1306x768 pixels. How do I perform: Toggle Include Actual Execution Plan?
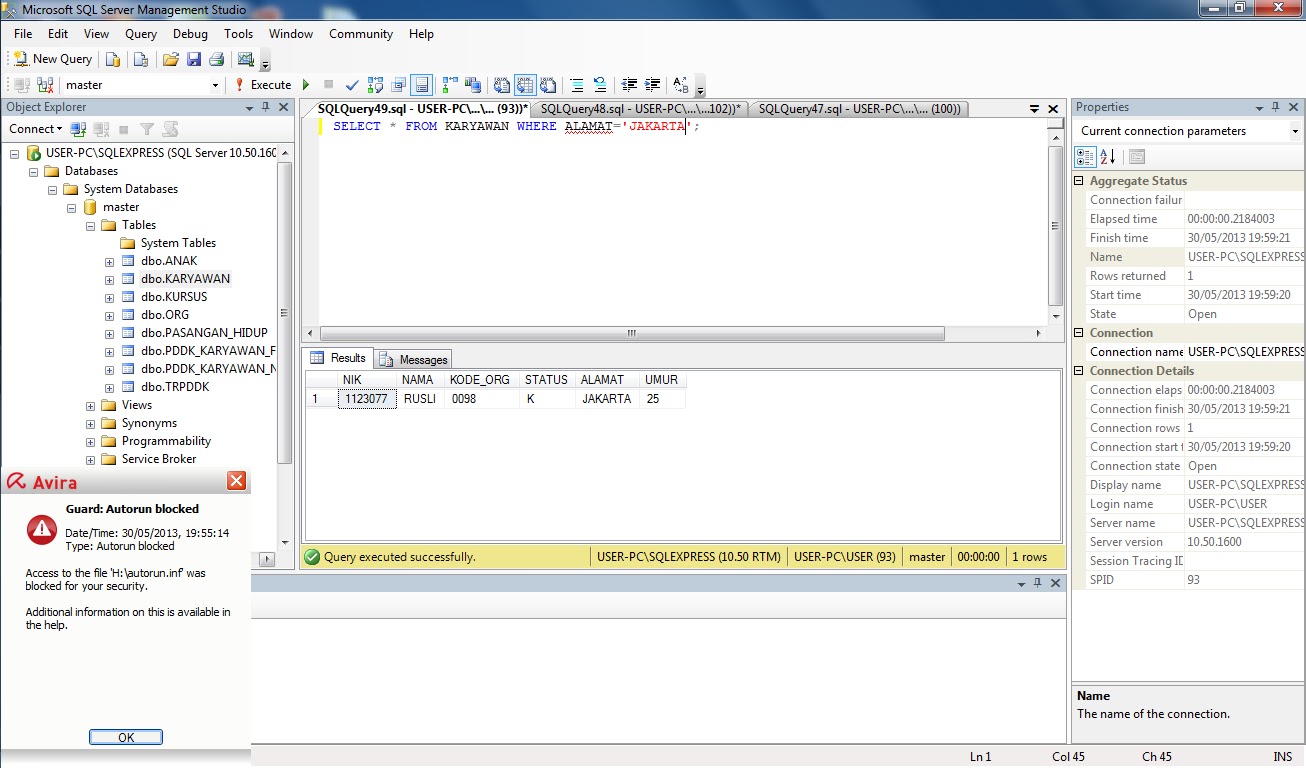[x=449, y=84]
